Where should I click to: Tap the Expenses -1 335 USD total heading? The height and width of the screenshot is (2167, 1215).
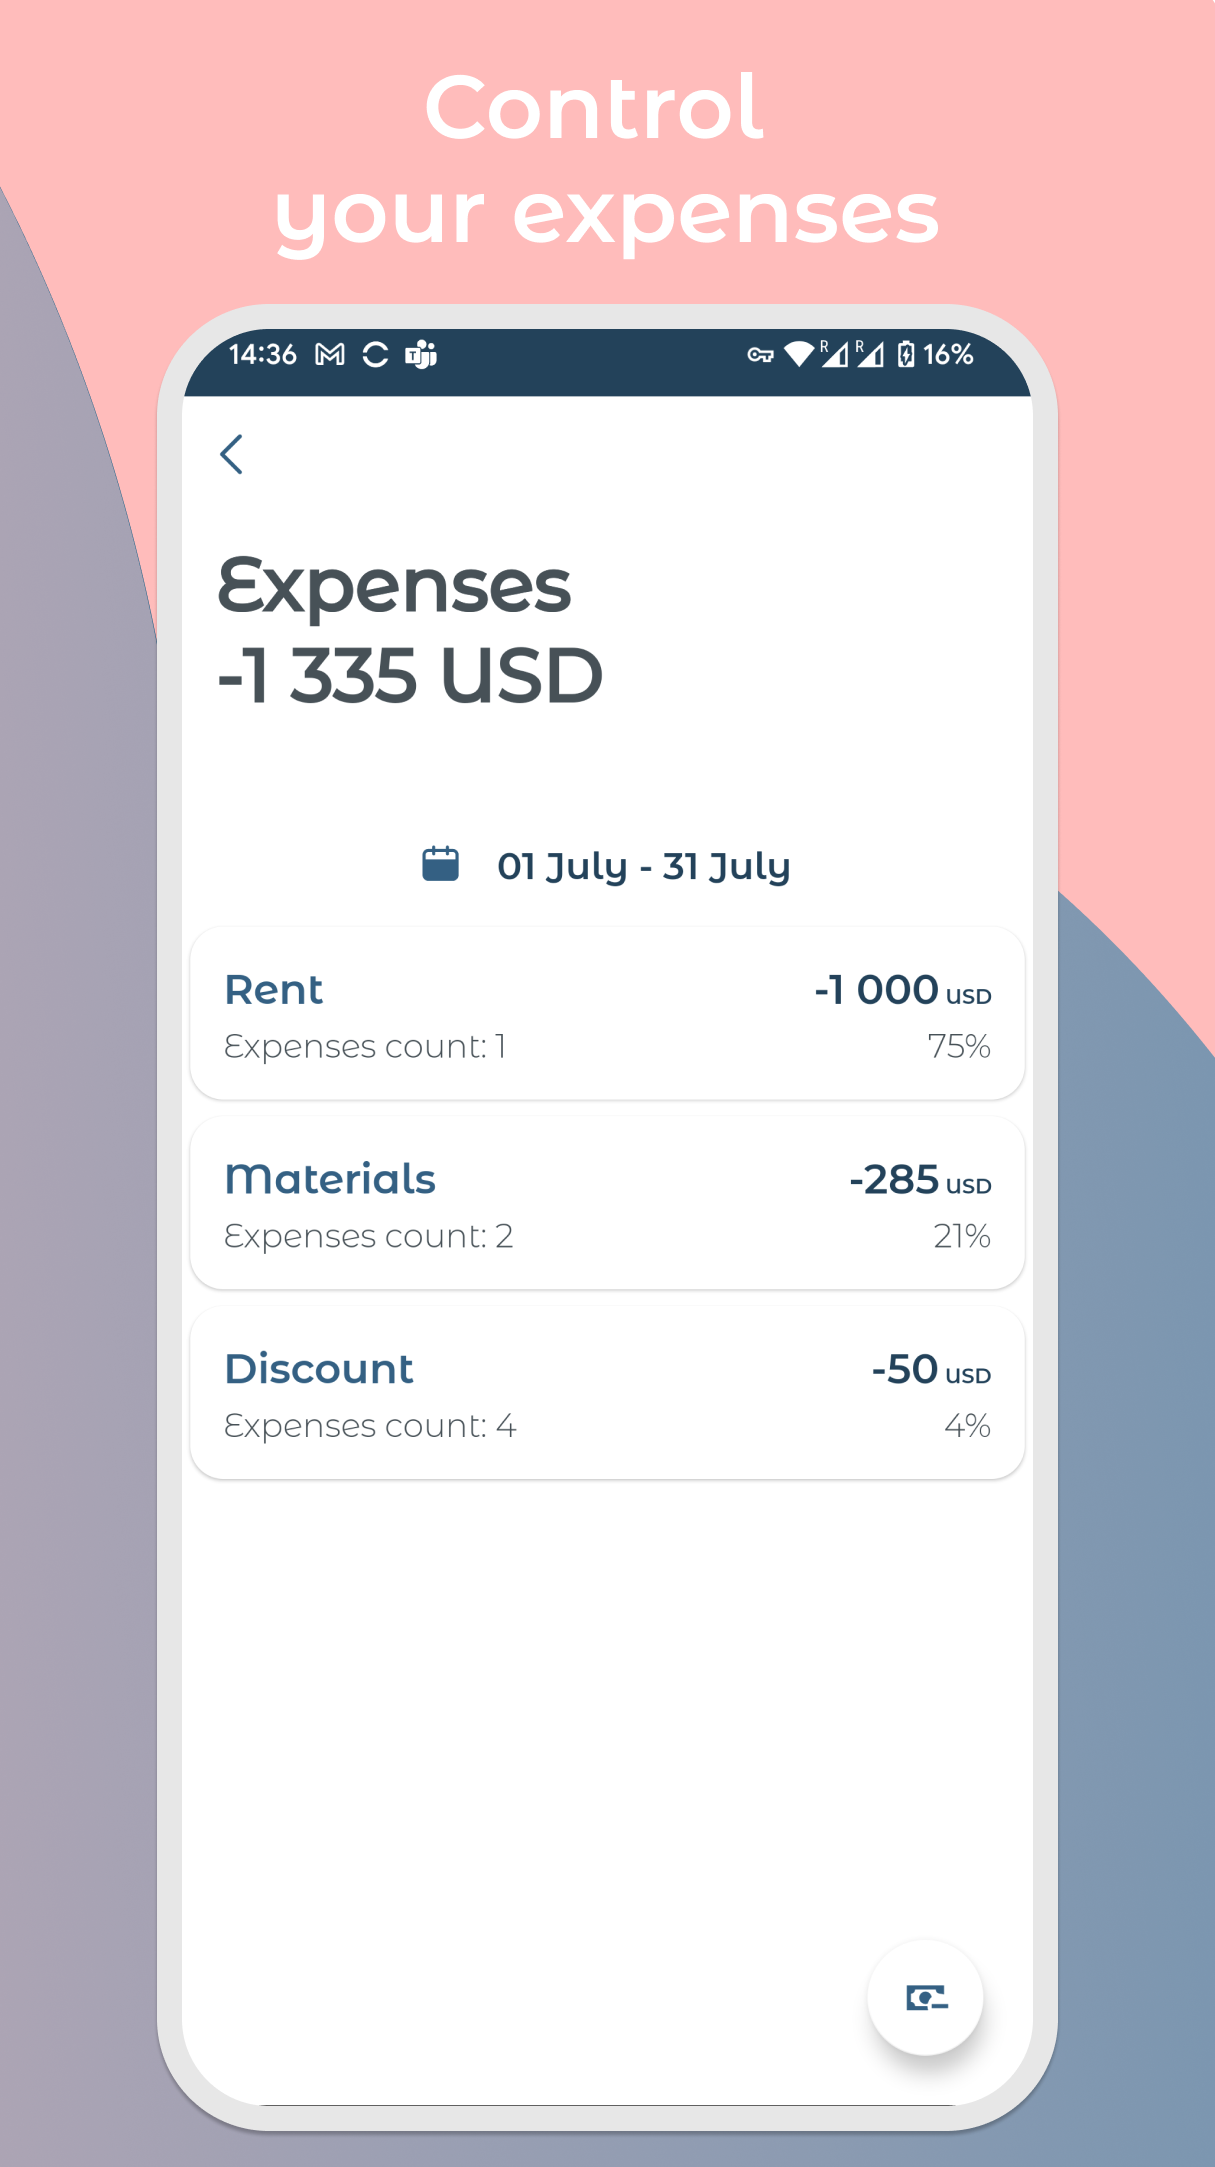click(x=410, y=630)
